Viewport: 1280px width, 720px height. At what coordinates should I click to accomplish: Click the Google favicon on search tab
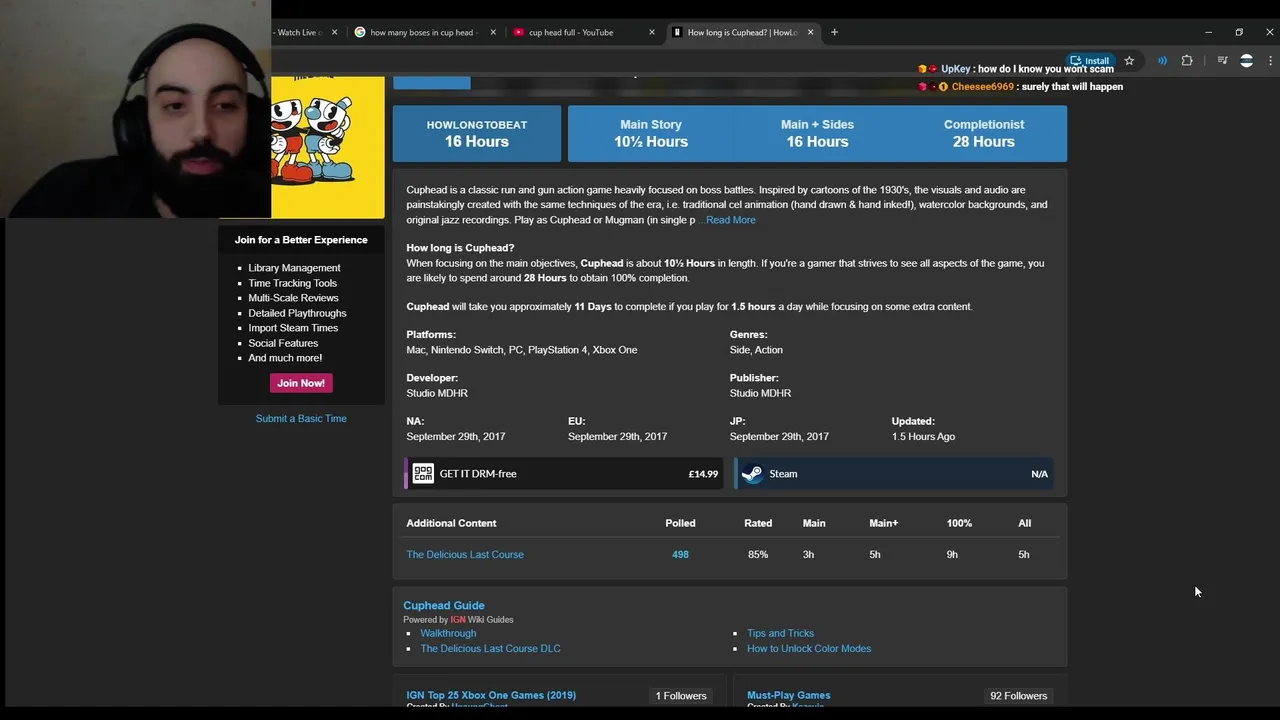coord(360,32)
